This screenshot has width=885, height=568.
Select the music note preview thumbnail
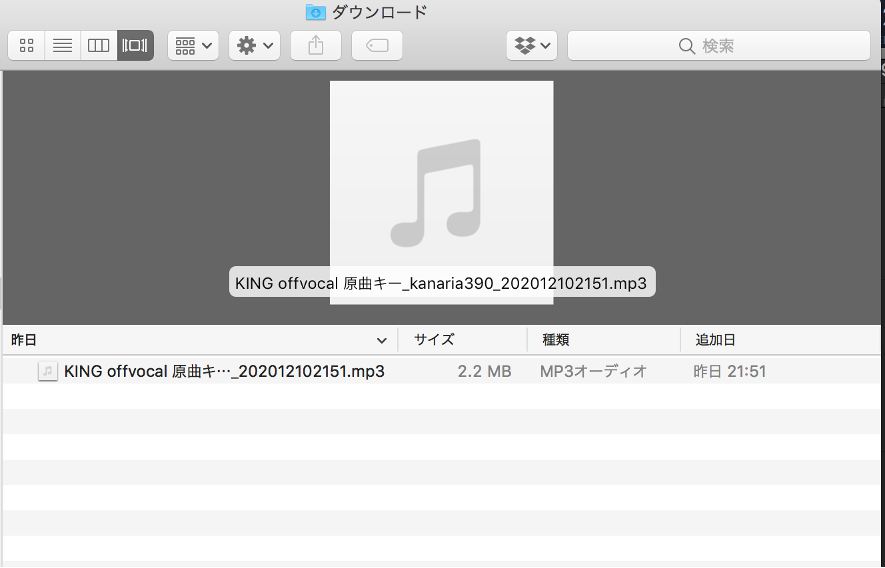coord(441,193)
